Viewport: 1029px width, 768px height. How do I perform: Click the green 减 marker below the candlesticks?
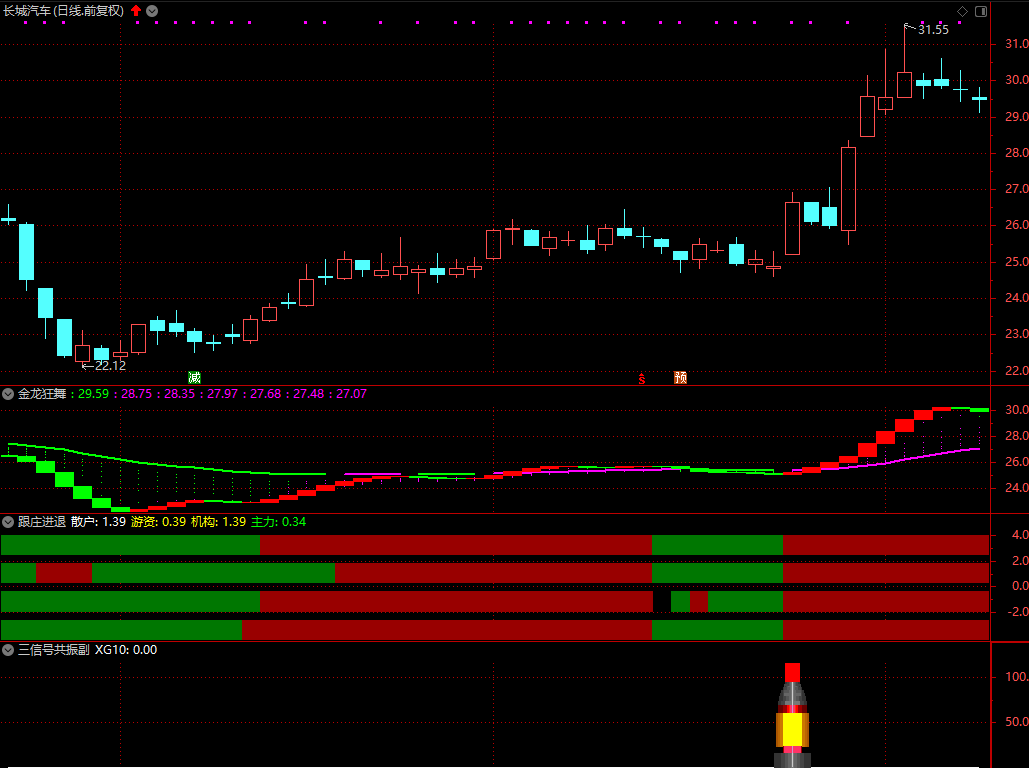tap(194, 377)
